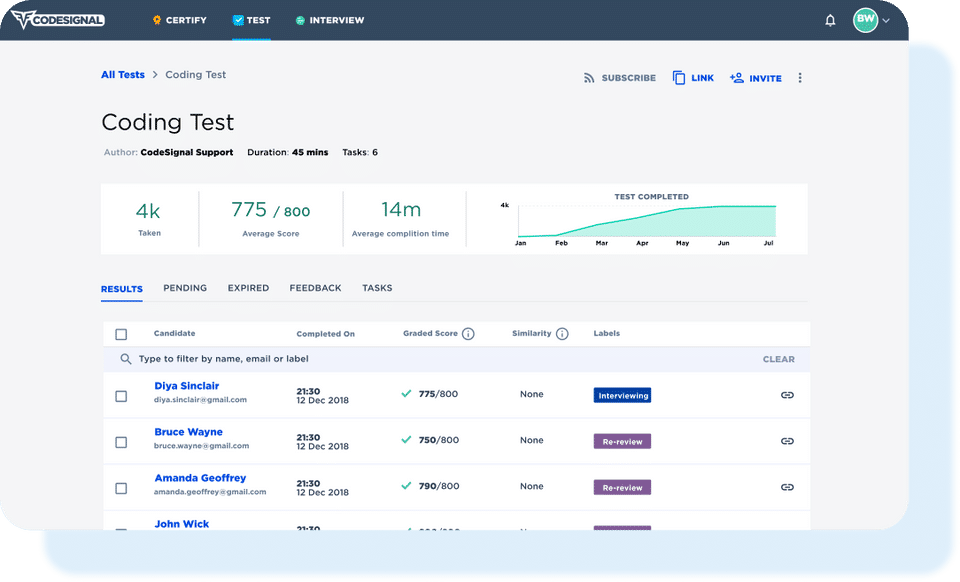Click the Similarity info icon

(x=561, y=334)
